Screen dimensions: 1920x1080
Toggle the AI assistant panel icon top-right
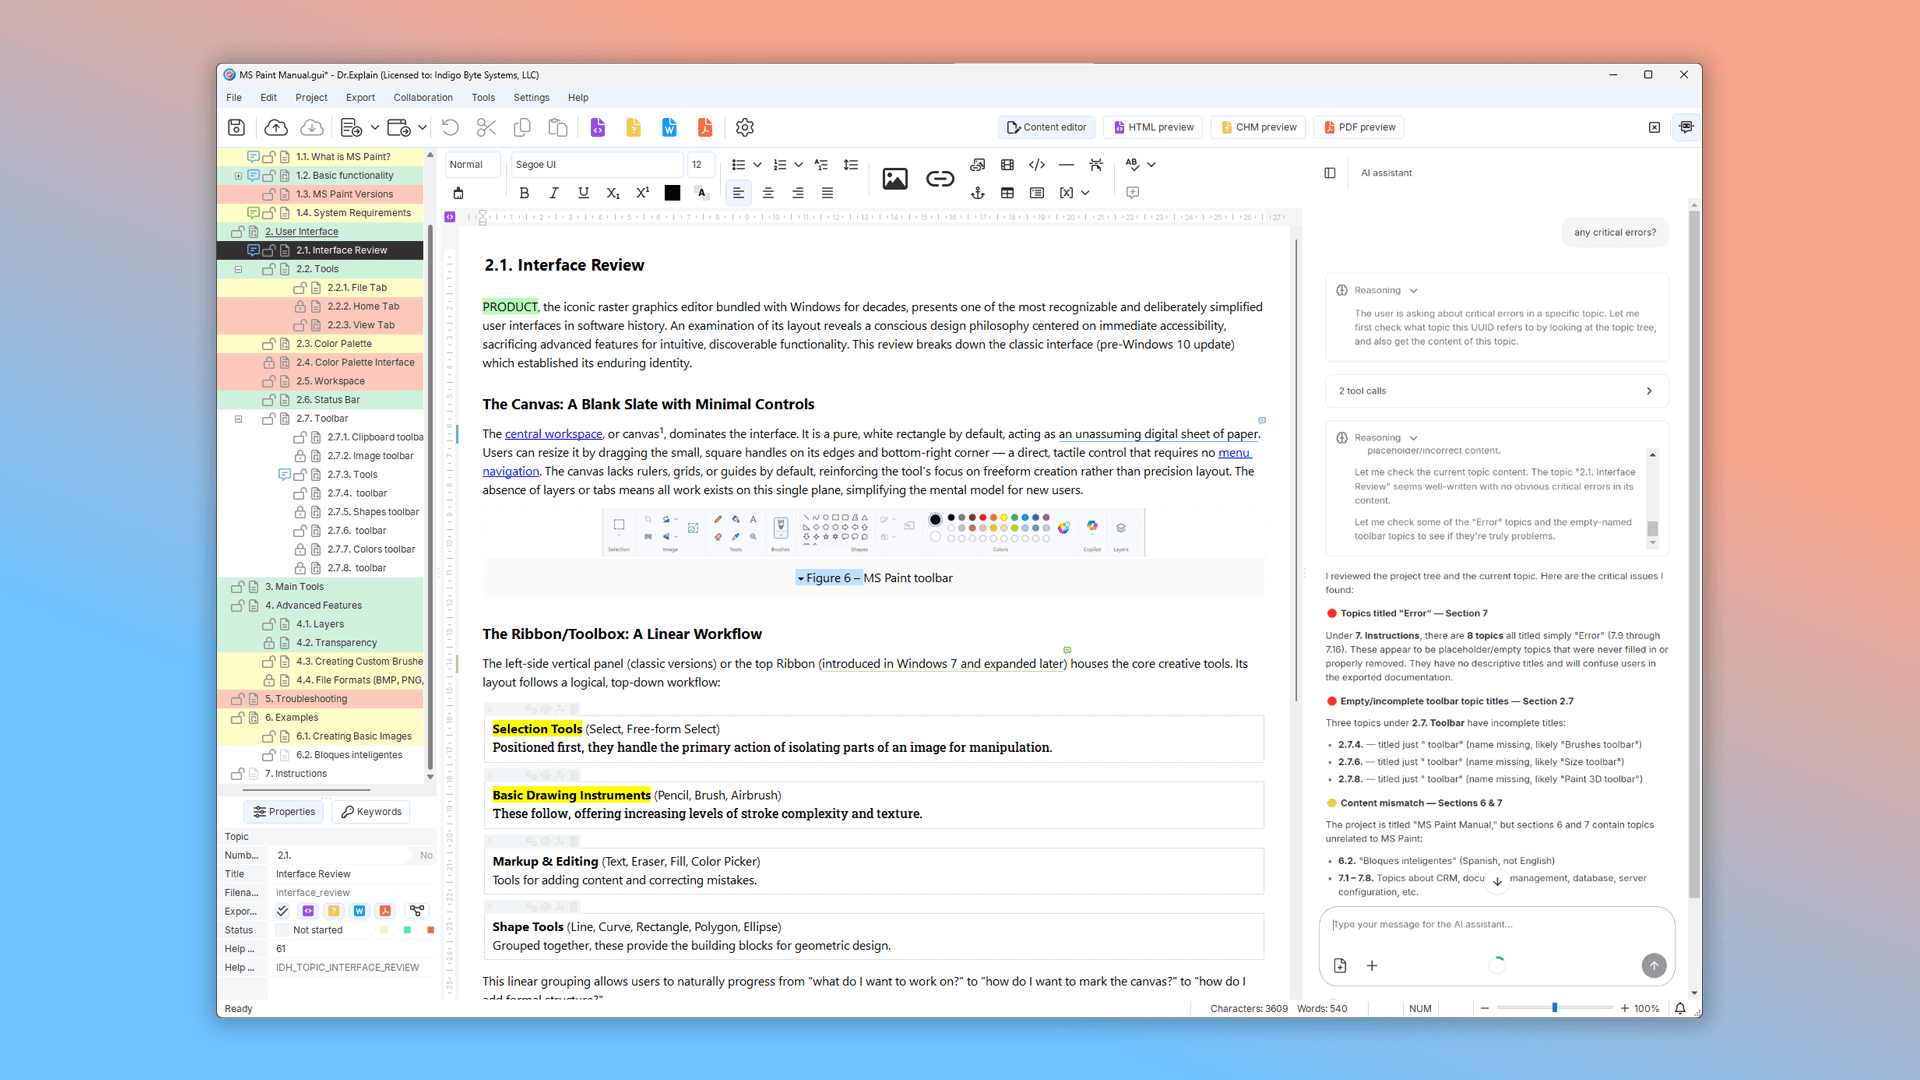(1686, 127)
